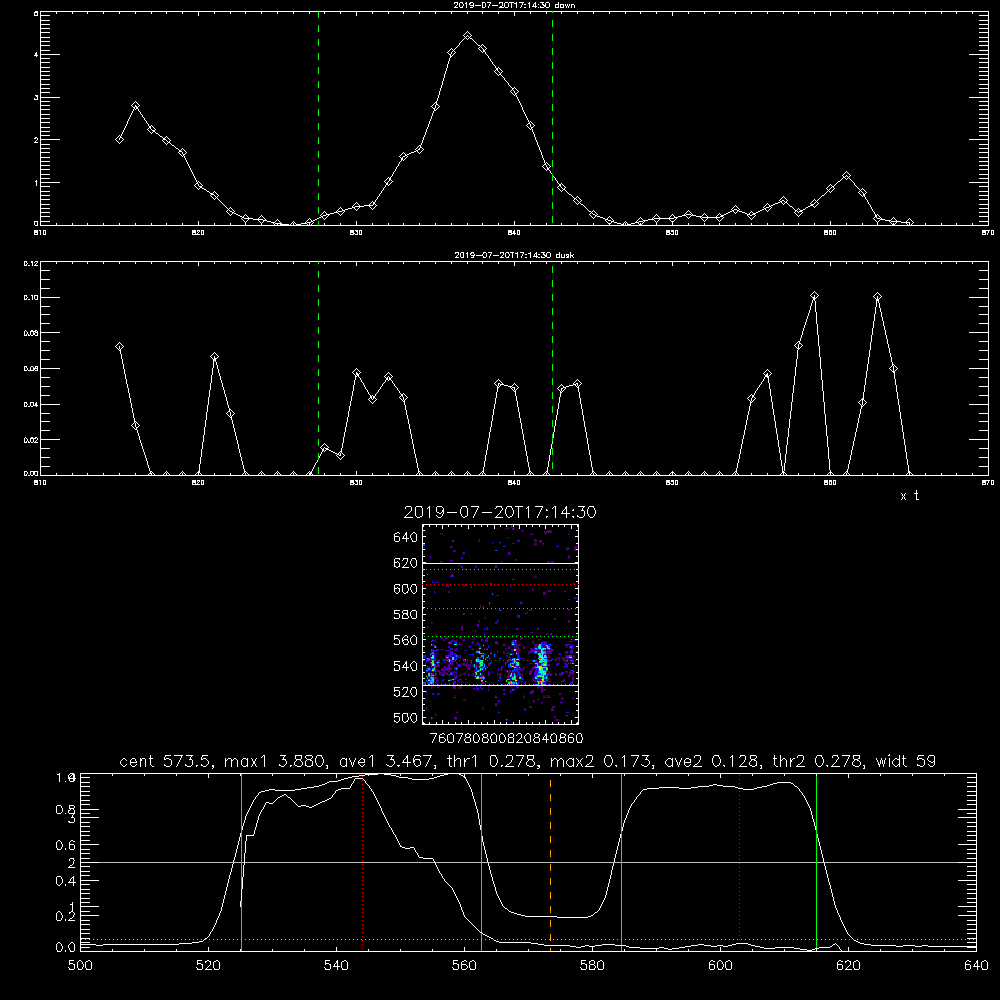Click left green dashed line in dusk plot

(318, 368)
